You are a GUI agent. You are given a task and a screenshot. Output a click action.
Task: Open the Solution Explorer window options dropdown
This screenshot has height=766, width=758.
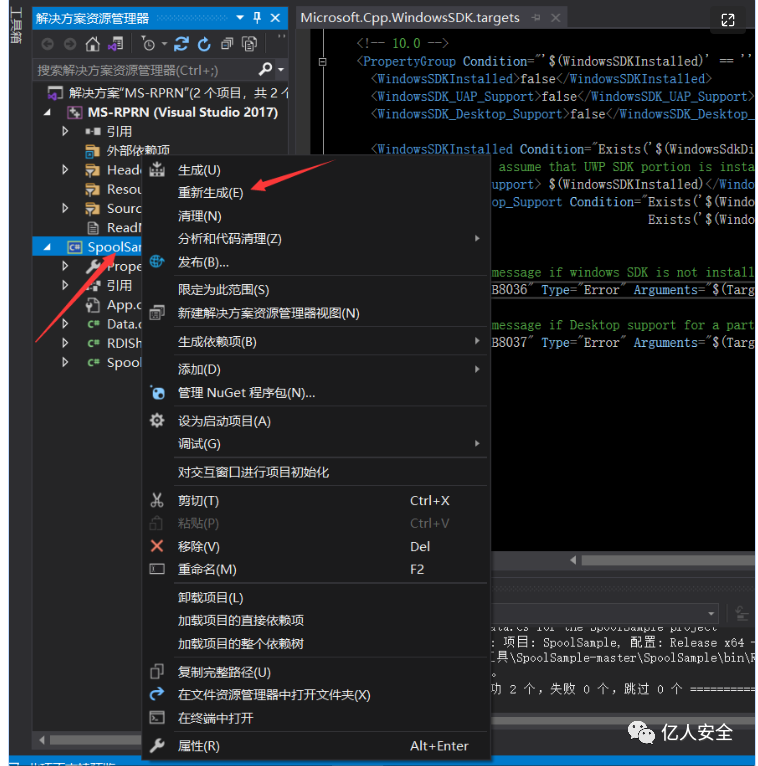click(240, 18)
